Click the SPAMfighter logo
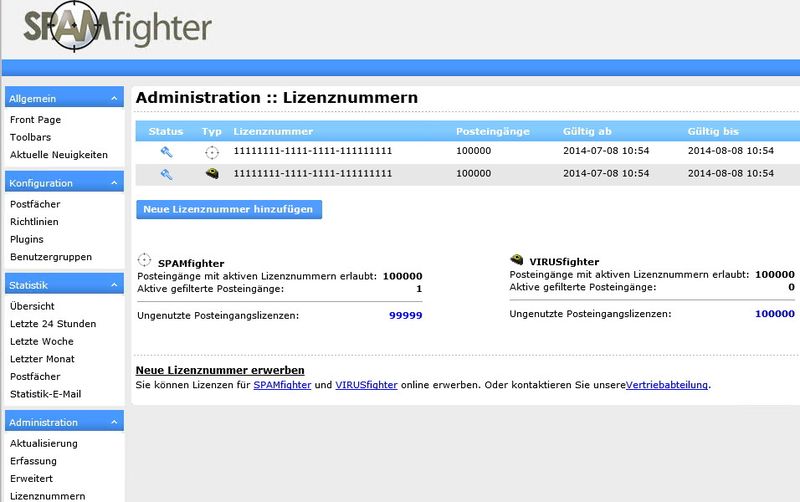The image size is (800, 502). [117, 27]
